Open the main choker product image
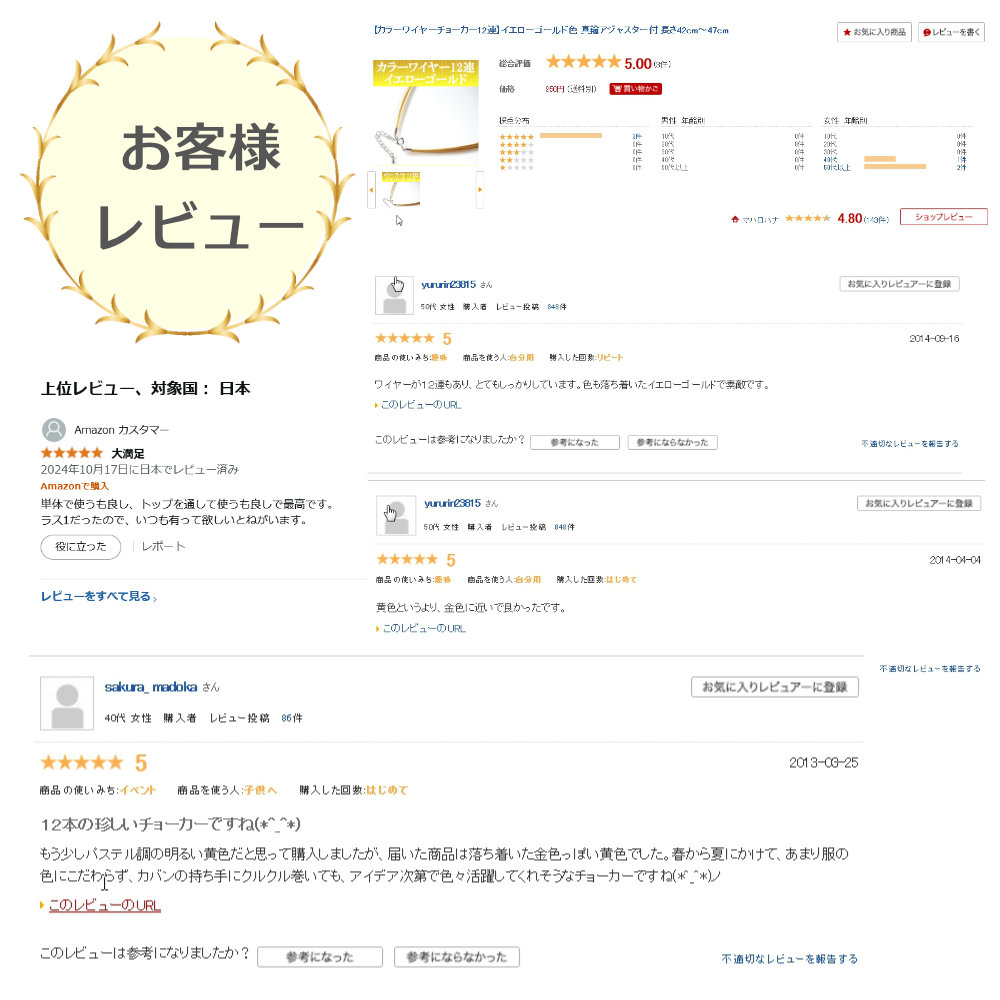1000x1000 pixels. 425,114
